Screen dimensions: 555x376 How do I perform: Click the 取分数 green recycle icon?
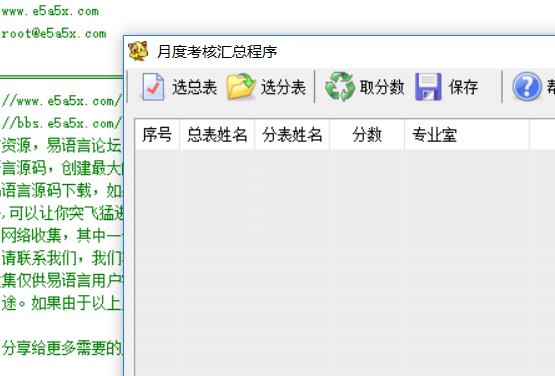340,86
